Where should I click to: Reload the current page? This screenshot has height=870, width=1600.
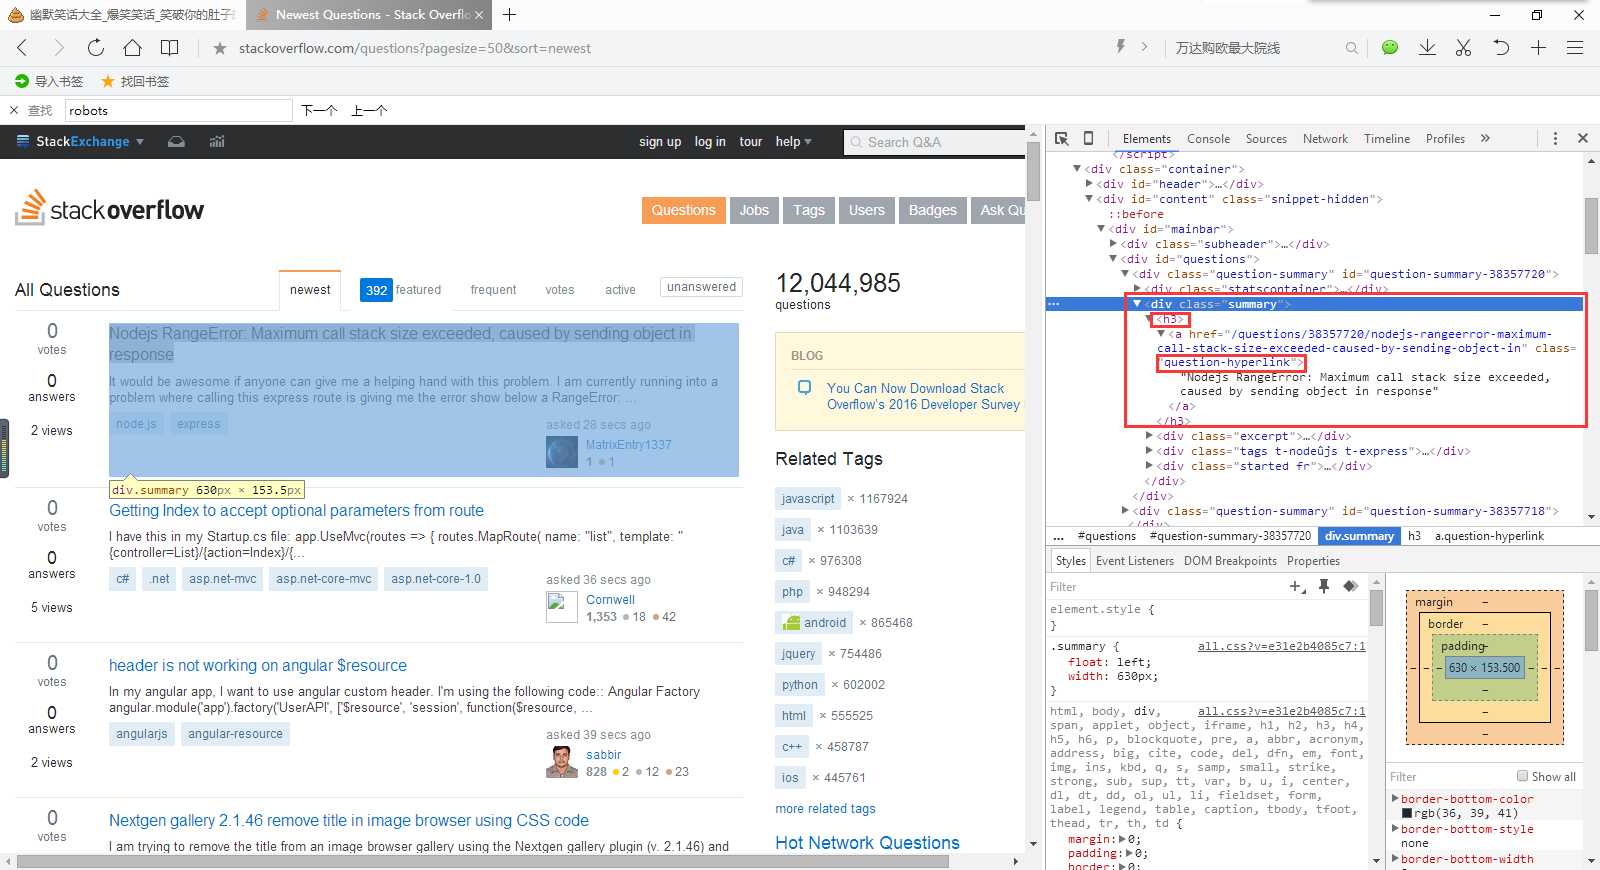(95, 47)
